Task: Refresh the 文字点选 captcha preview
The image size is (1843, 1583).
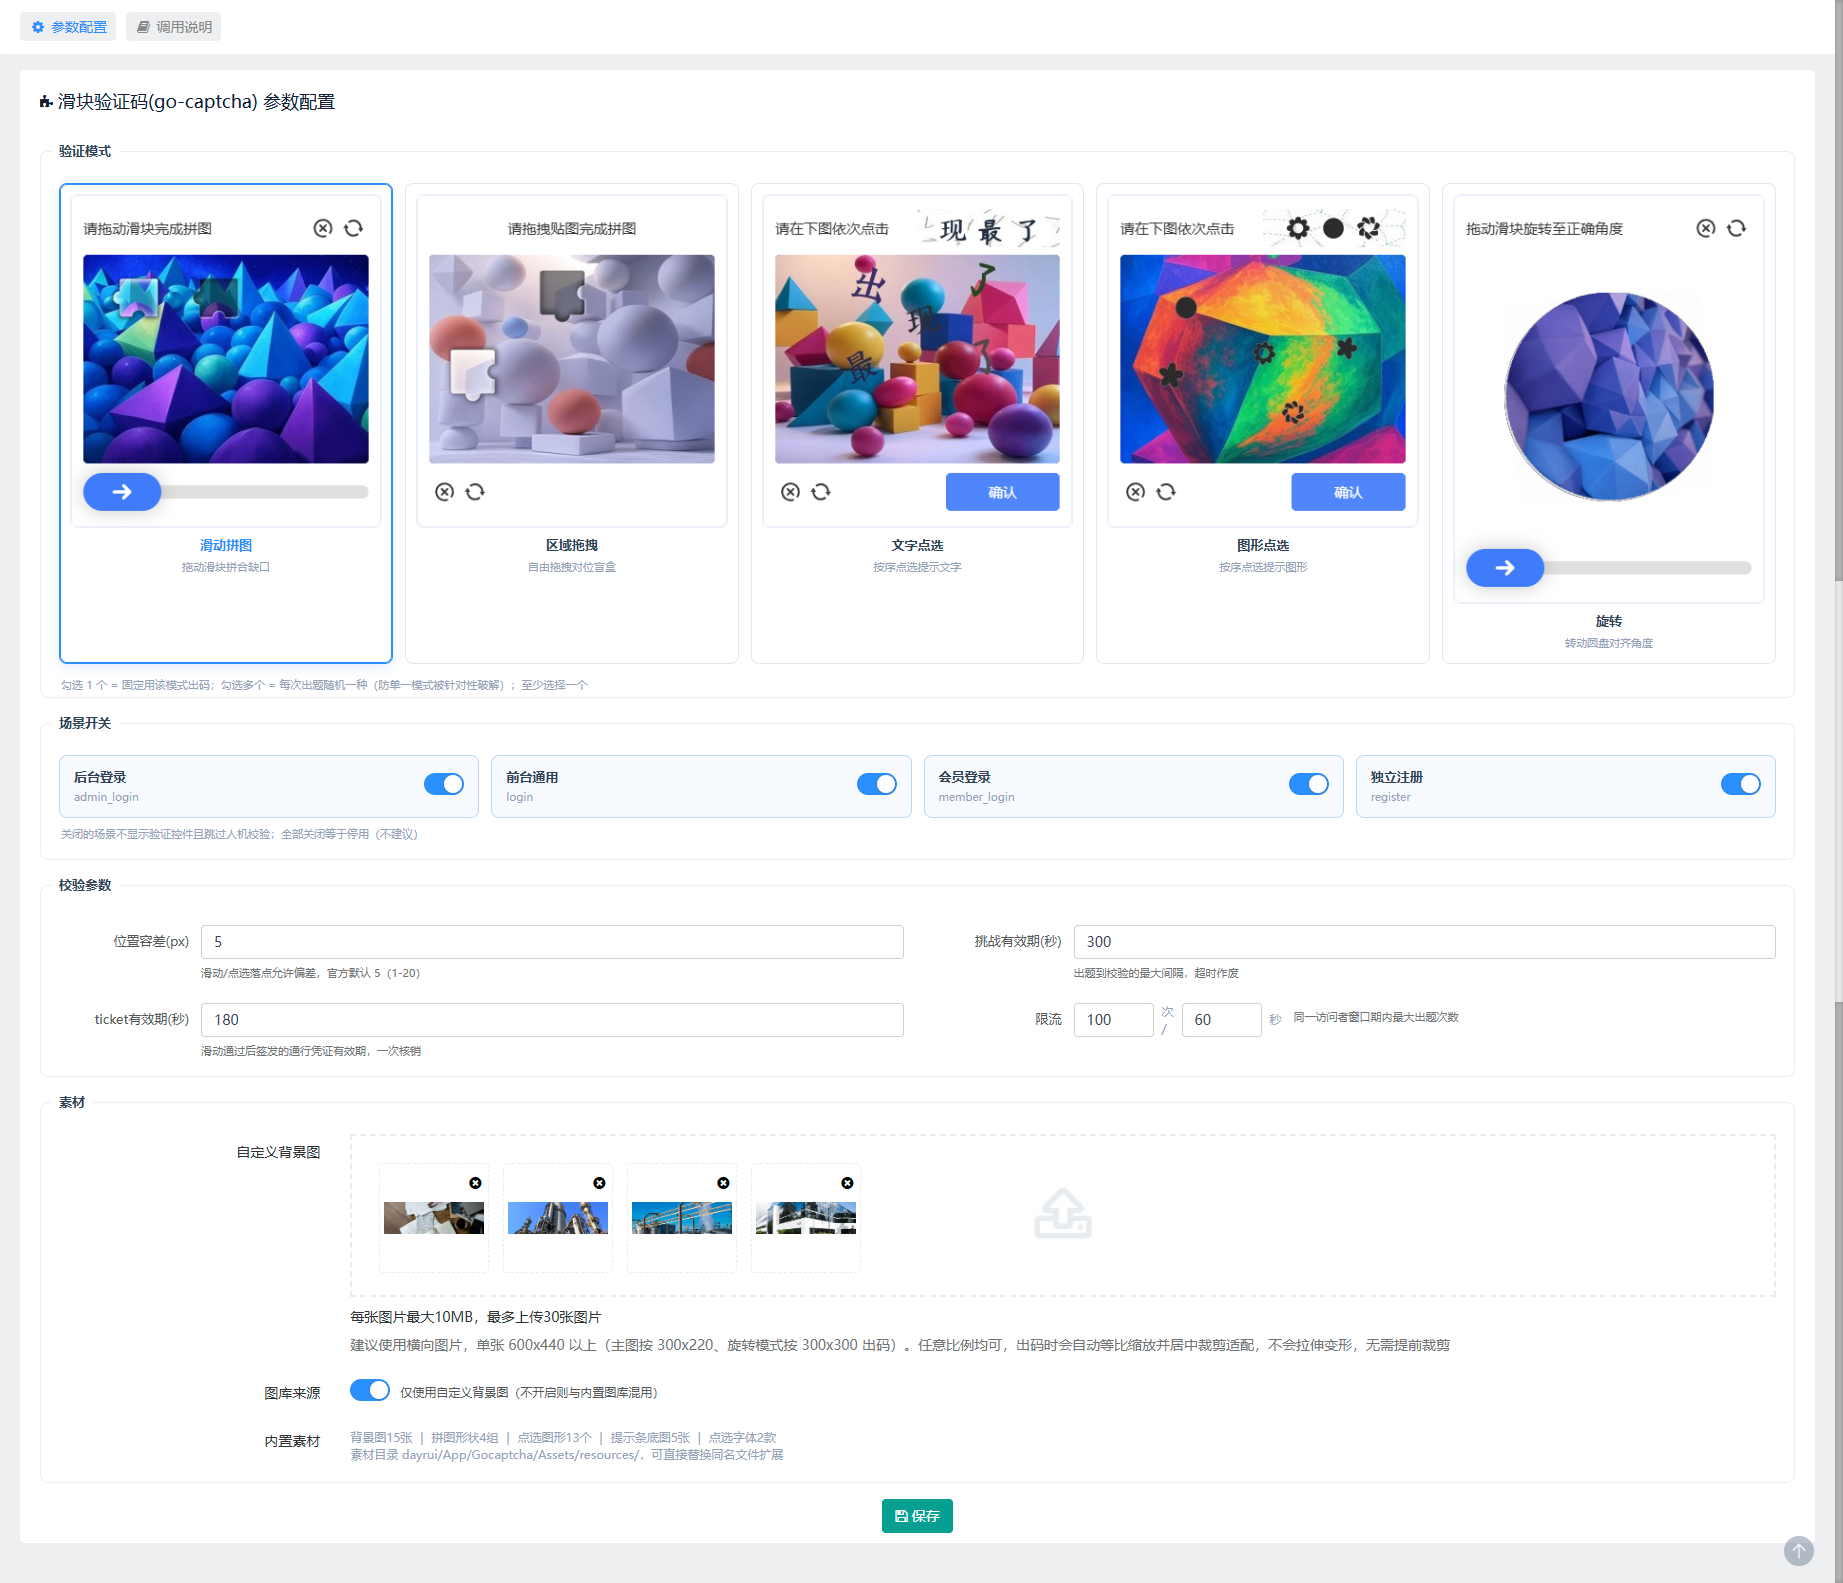Action: 821,491
